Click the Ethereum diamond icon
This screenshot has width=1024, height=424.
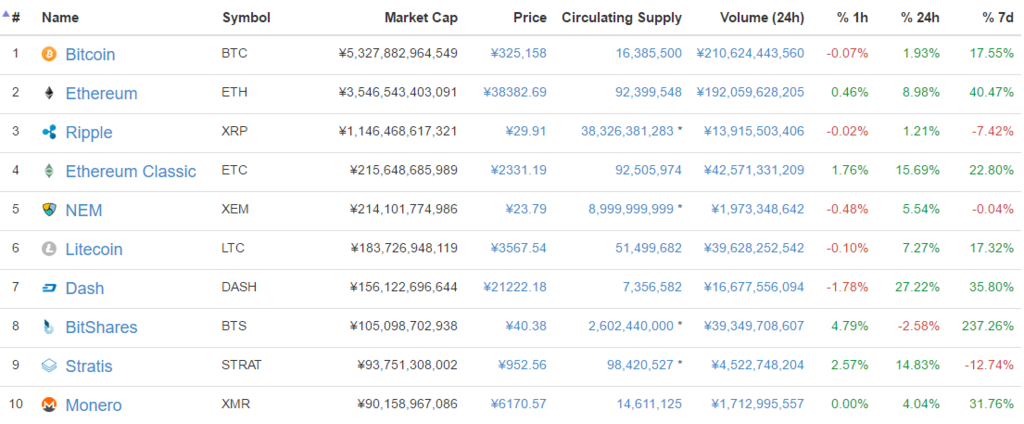(49, 93)
